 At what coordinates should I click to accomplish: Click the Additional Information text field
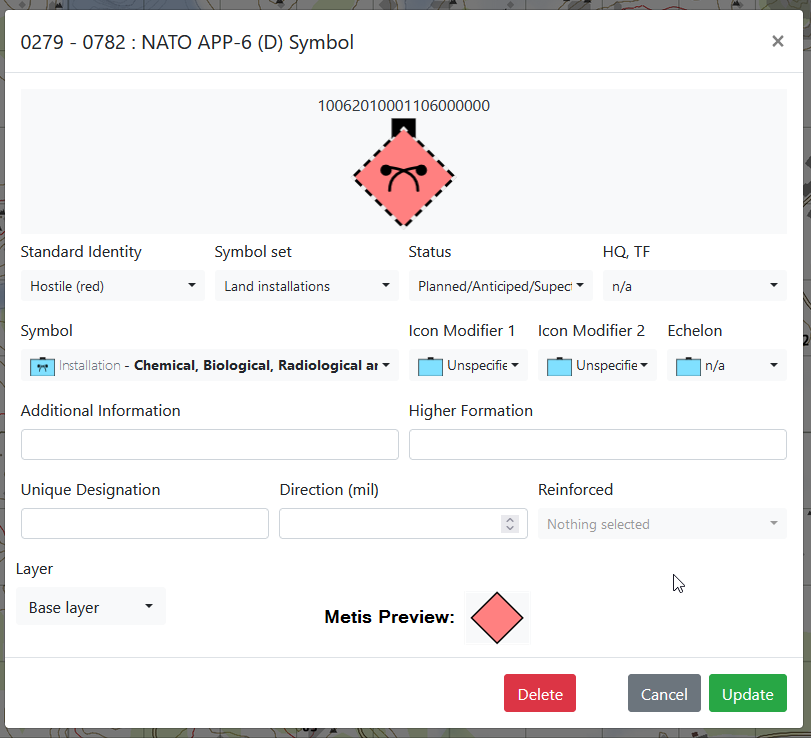(x=209, y=444)
